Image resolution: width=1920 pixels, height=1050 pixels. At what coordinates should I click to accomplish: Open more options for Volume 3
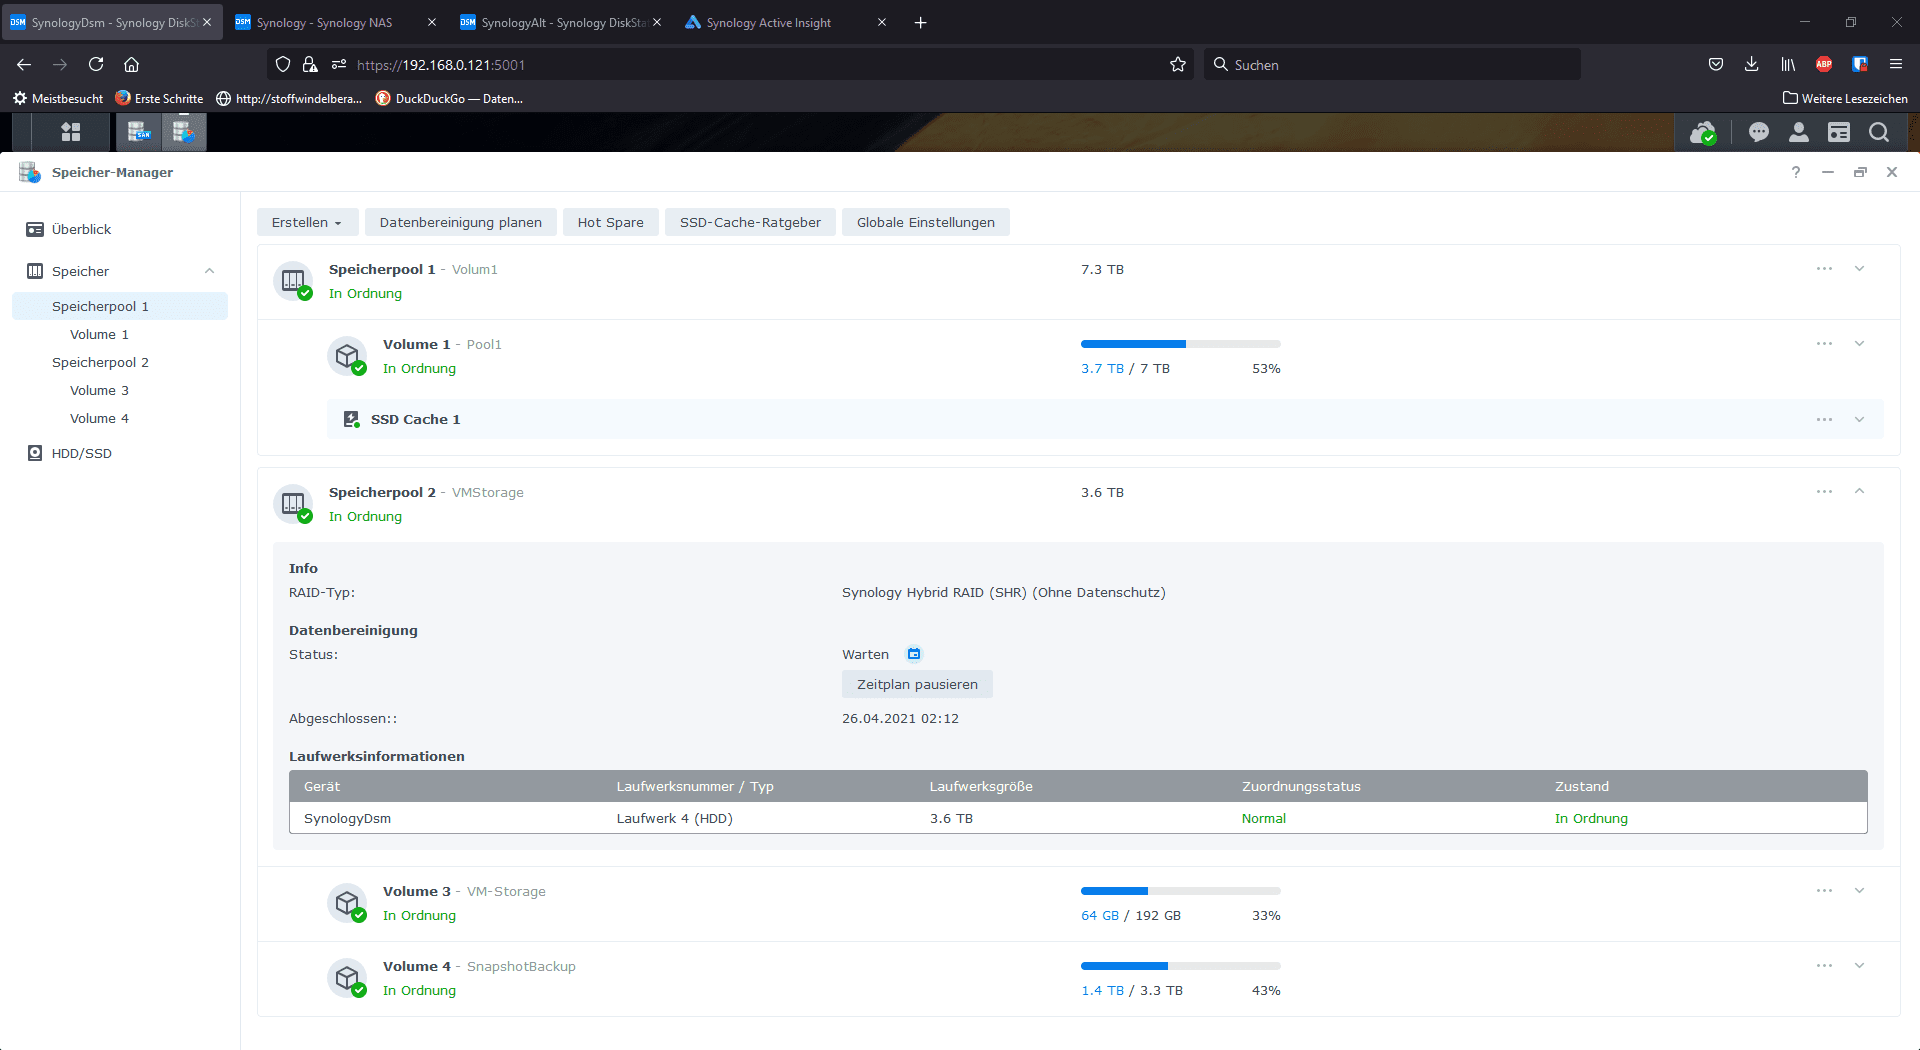pos(1825,891)
